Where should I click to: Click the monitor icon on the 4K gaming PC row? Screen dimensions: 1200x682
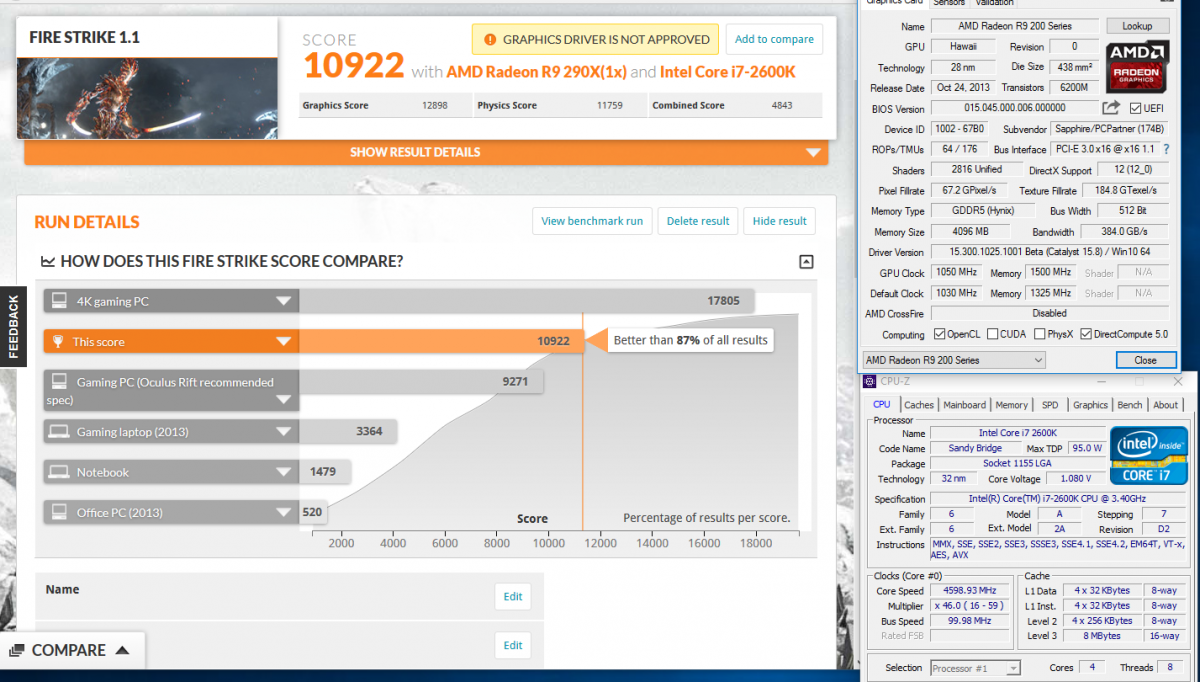[59, 301]
